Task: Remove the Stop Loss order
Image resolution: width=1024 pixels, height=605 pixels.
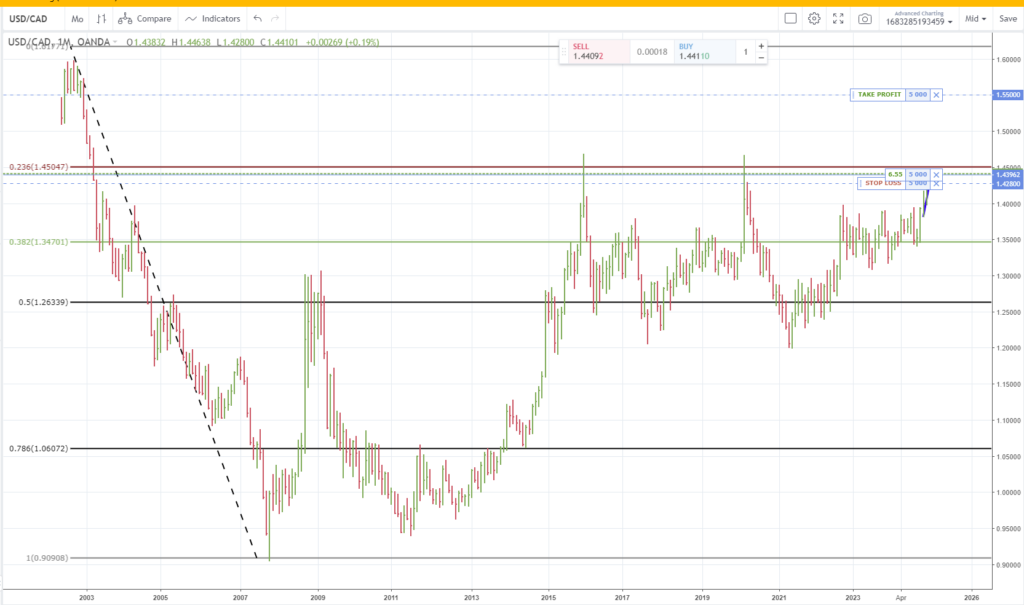Action: click(x=936, y=184)
